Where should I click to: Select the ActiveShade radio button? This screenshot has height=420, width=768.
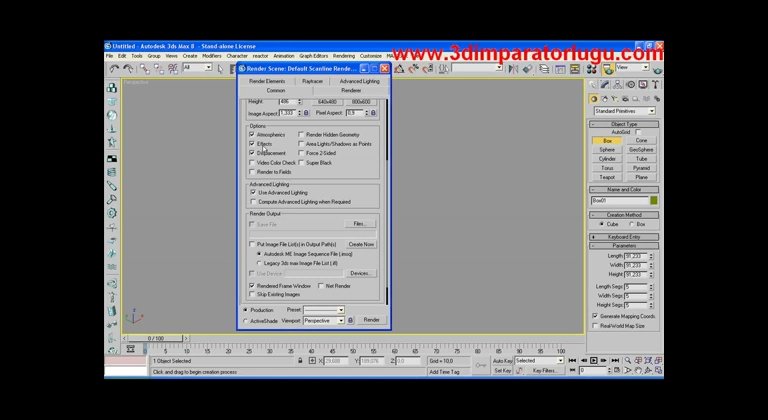tap(245, 321)
